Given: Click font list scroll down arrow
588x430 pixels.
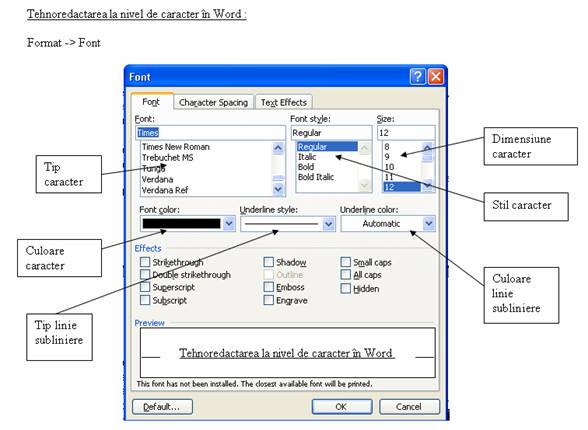Looking at the screenshot, I should [x=278, y=189].
